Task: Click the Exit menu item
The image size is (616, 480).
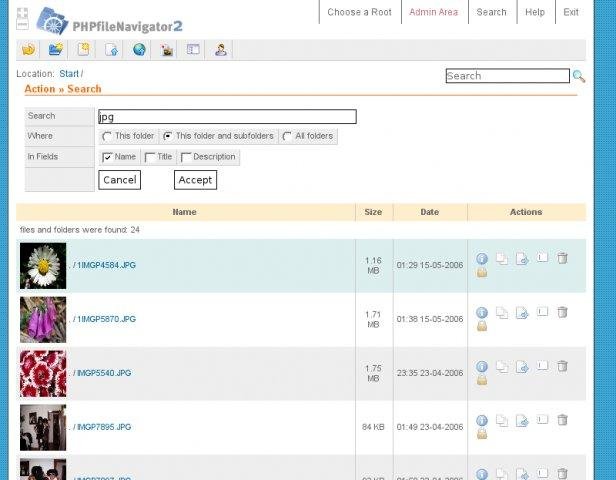Action: click(571, 12)
